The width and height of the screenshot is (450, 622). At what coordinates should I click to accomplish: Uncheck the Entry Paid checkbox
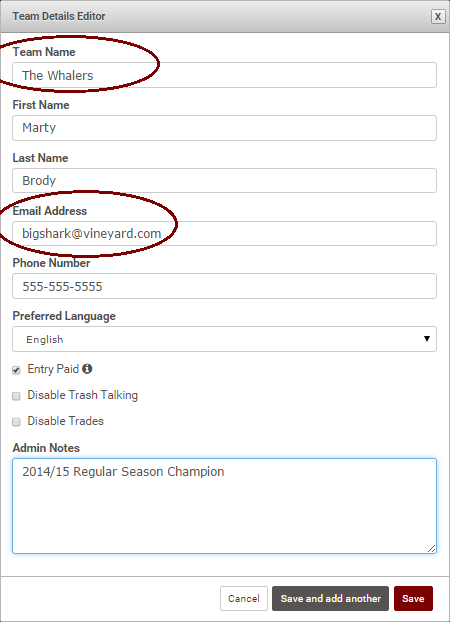[16, 370]
